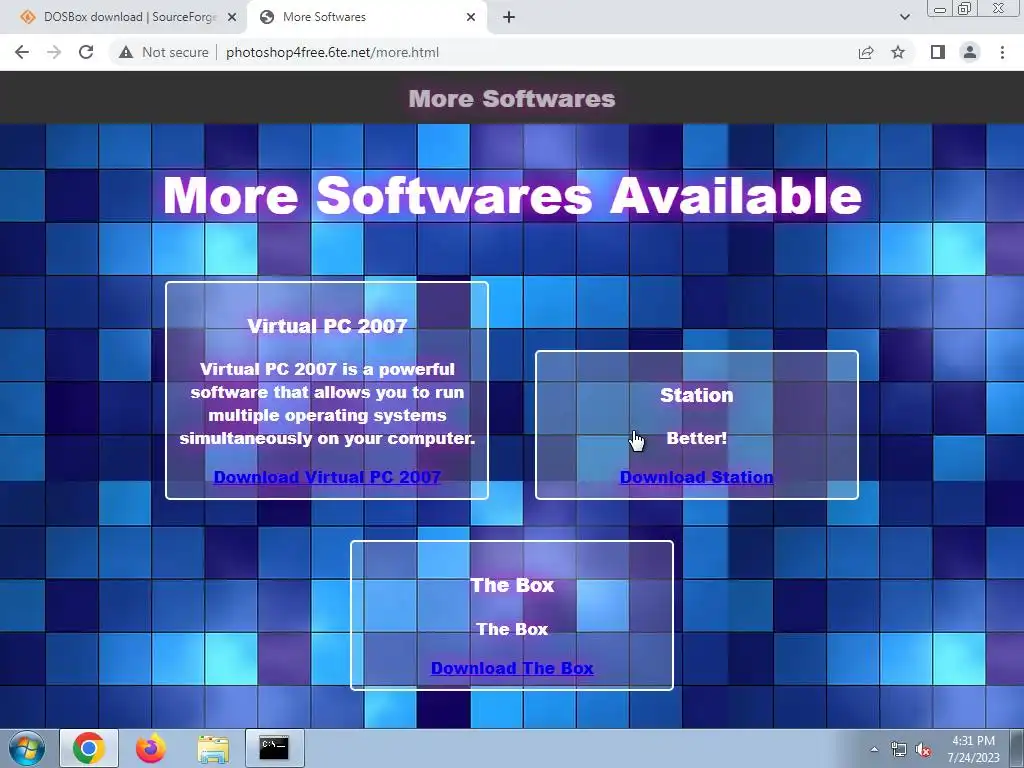Launch Firefox from the taskbar

pyautogui.click(x=151, y=748)
